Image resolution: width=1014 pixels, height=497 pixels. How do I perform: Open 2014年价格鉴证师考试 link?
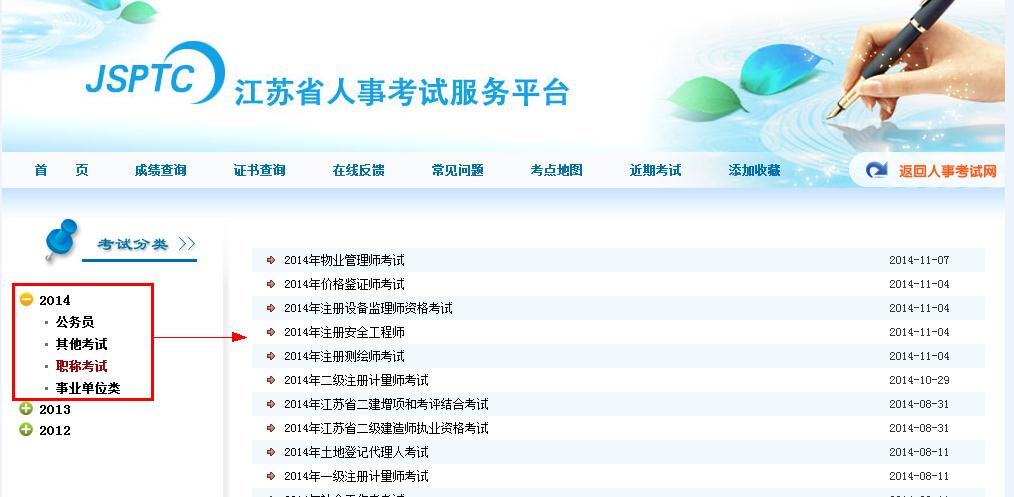344,284
